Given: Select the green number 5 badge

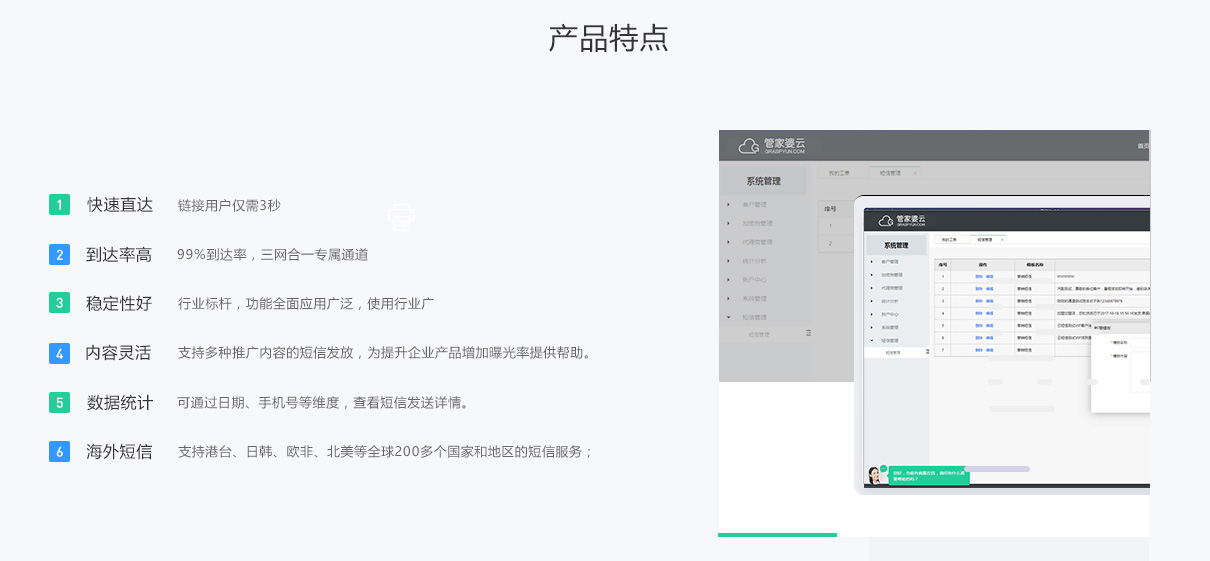Looking at the screenshot, I should click(59, 403).
